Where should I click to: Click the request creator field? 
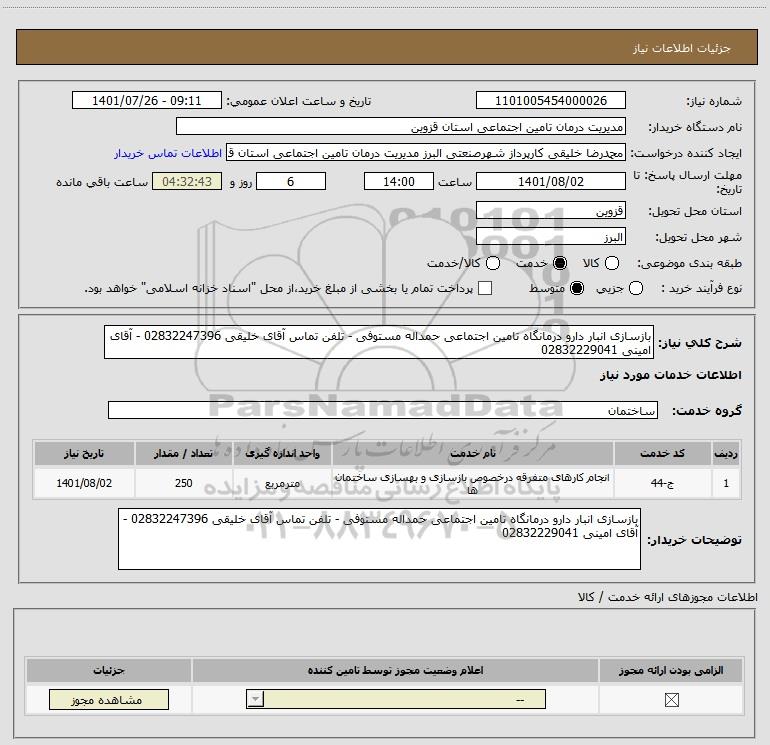(426, 153)
